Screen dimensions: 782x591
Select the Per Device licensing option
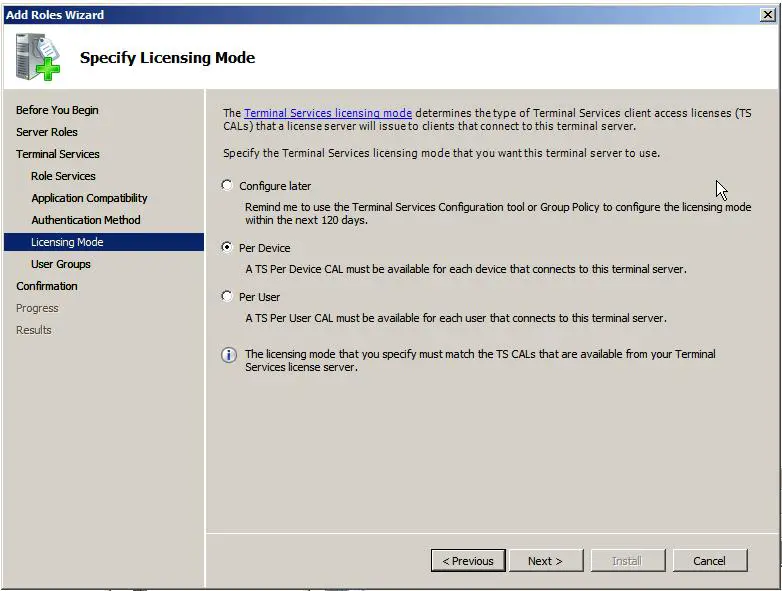pyautogui.click(x=228, y=247)
